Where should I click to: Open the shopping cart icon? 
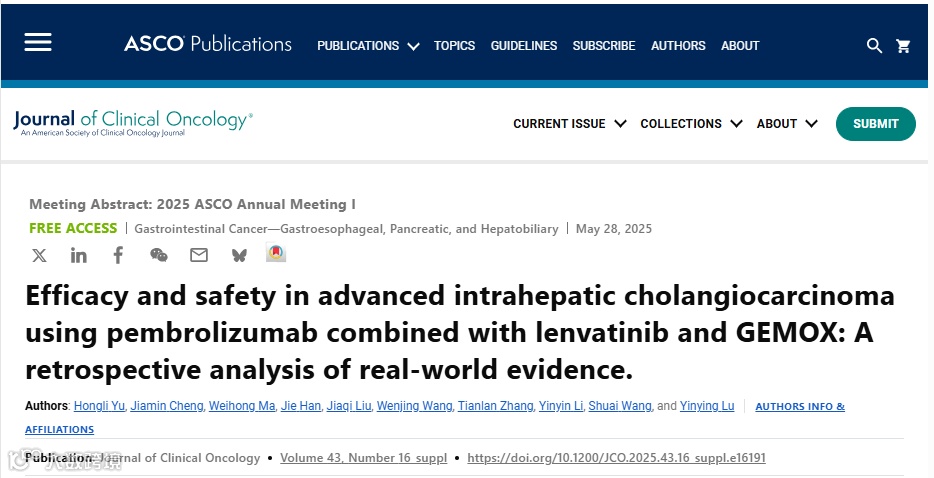(x=903, y=46)
